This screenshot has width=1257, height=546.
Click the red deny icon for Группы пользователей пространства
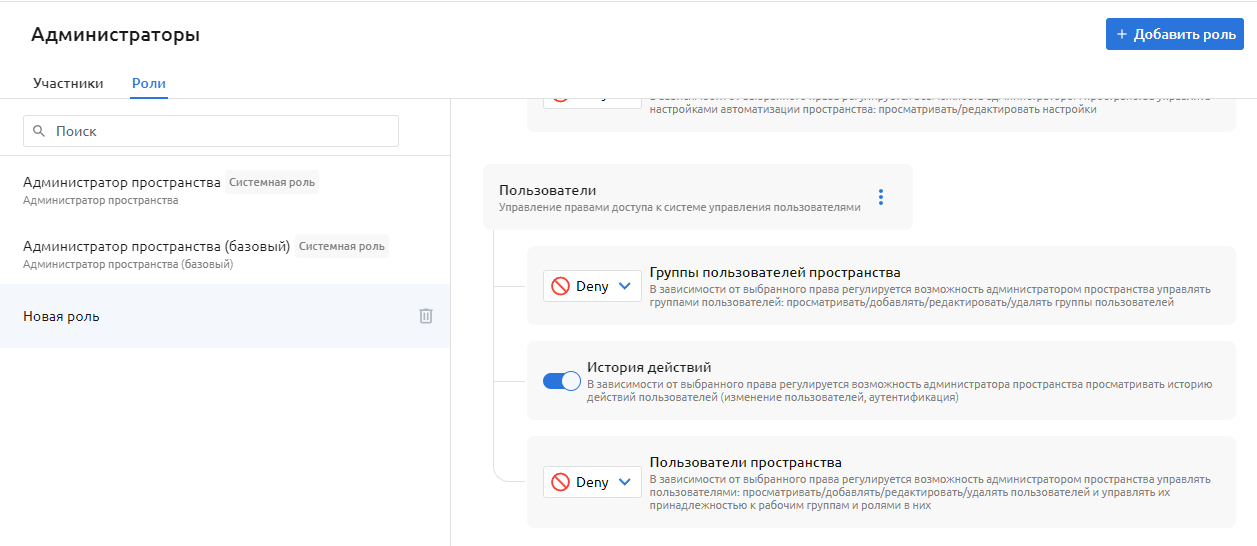coord(560,286)
